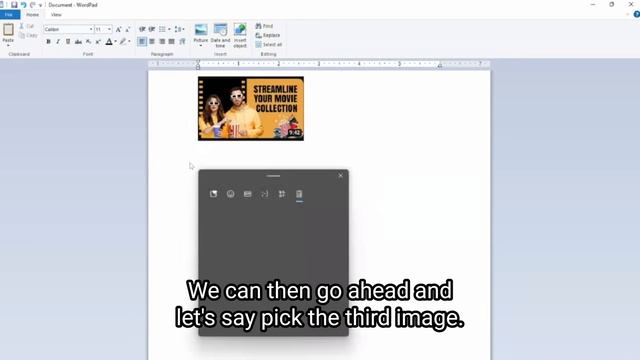Viewport: 640px width, 360px height.
Task: Align text right
Action: 162,42
